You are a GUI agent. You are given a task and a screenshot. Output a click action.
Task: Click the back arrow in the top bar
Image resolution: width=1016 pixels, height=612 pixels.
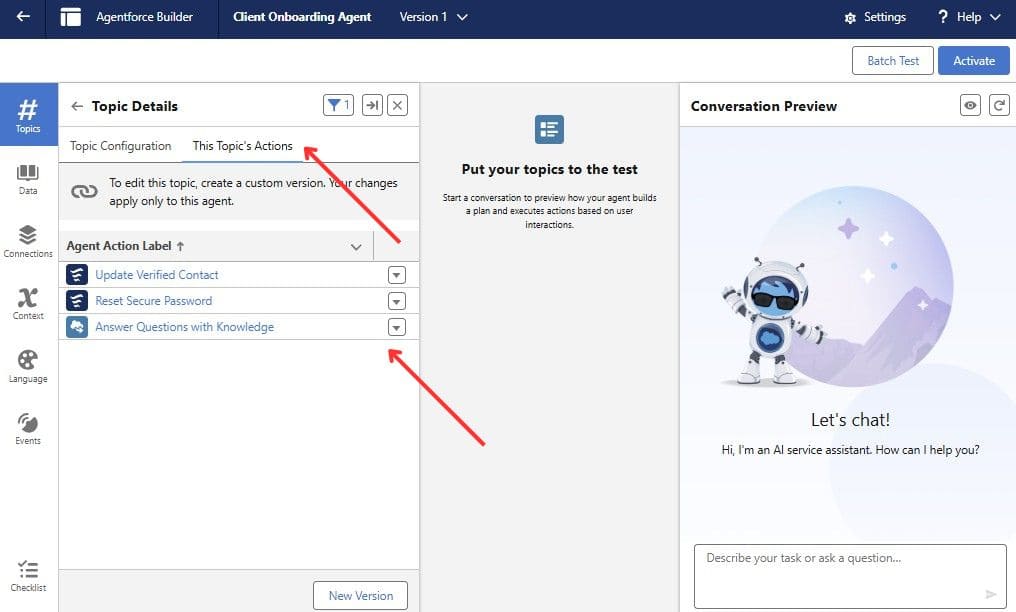point(23,17)
